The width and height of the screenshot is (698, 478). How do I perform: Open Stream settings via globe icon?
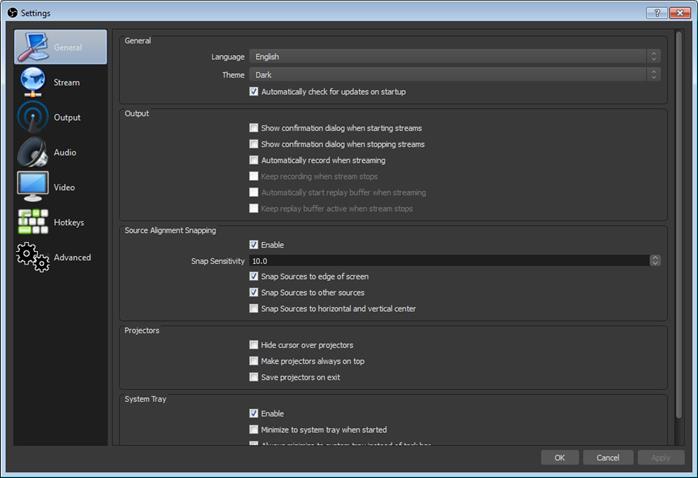coord(33,82)
